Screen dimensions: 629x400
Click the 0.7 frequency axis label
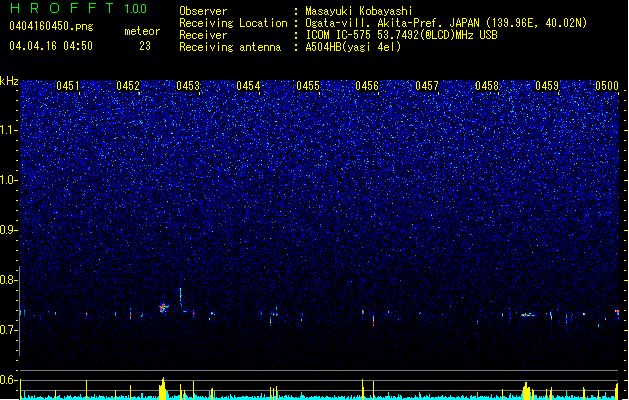[9, 330]
